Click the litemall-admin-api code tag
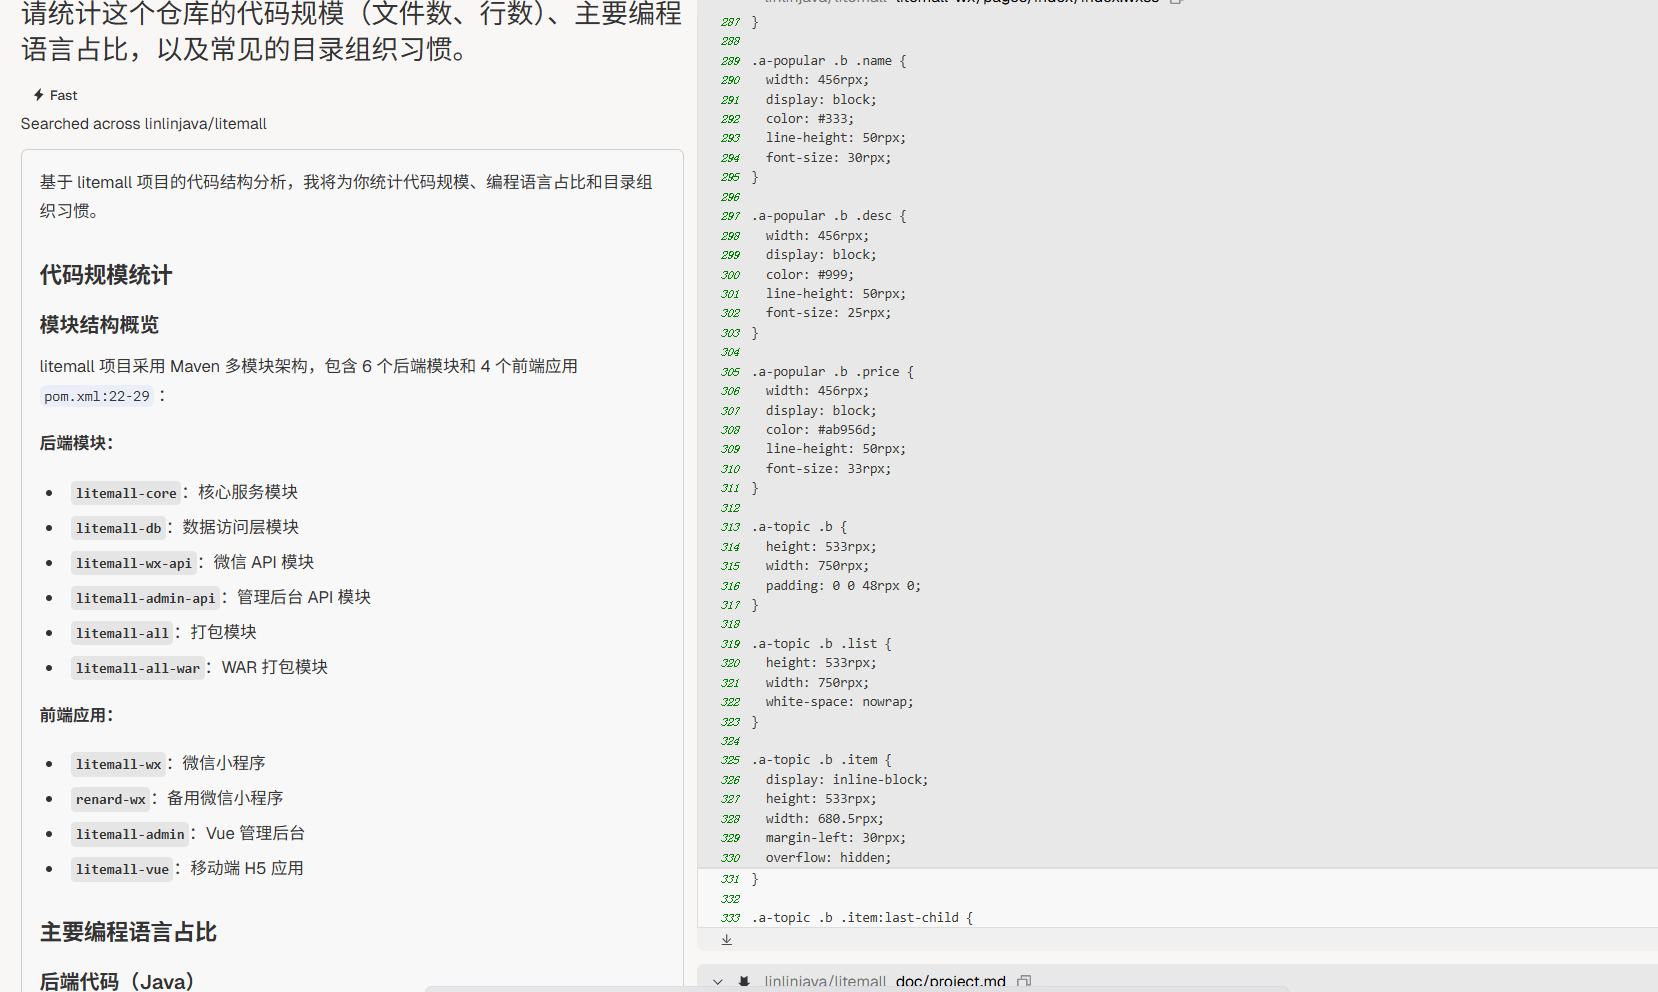The height and width of the screenshot is (992, 1658). (145, 598)
